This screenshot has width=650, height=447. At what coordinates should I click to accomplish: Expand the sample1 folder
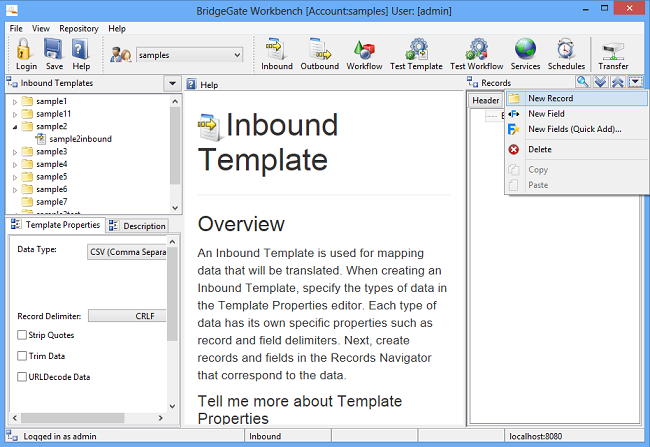tap(15, 102)
